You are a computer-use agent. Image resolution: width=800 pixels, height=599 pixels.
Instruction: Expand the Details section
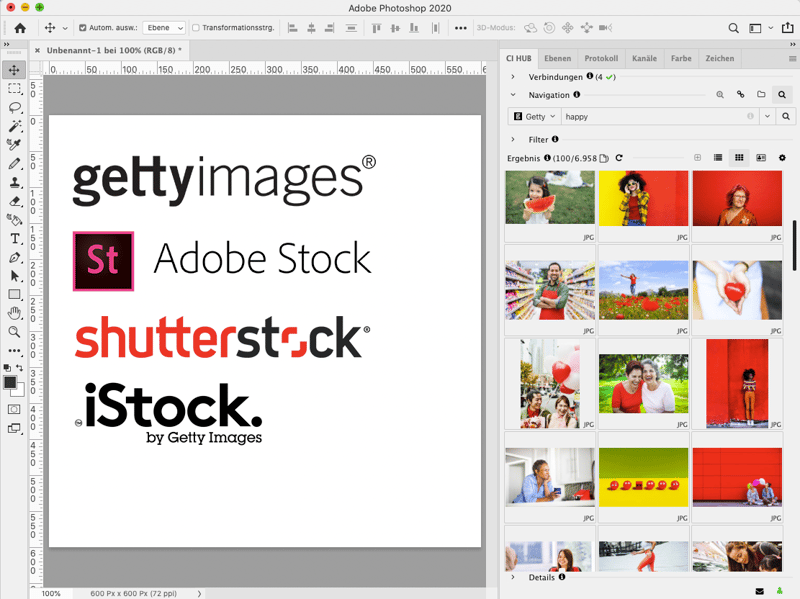[x=513, y=577]
